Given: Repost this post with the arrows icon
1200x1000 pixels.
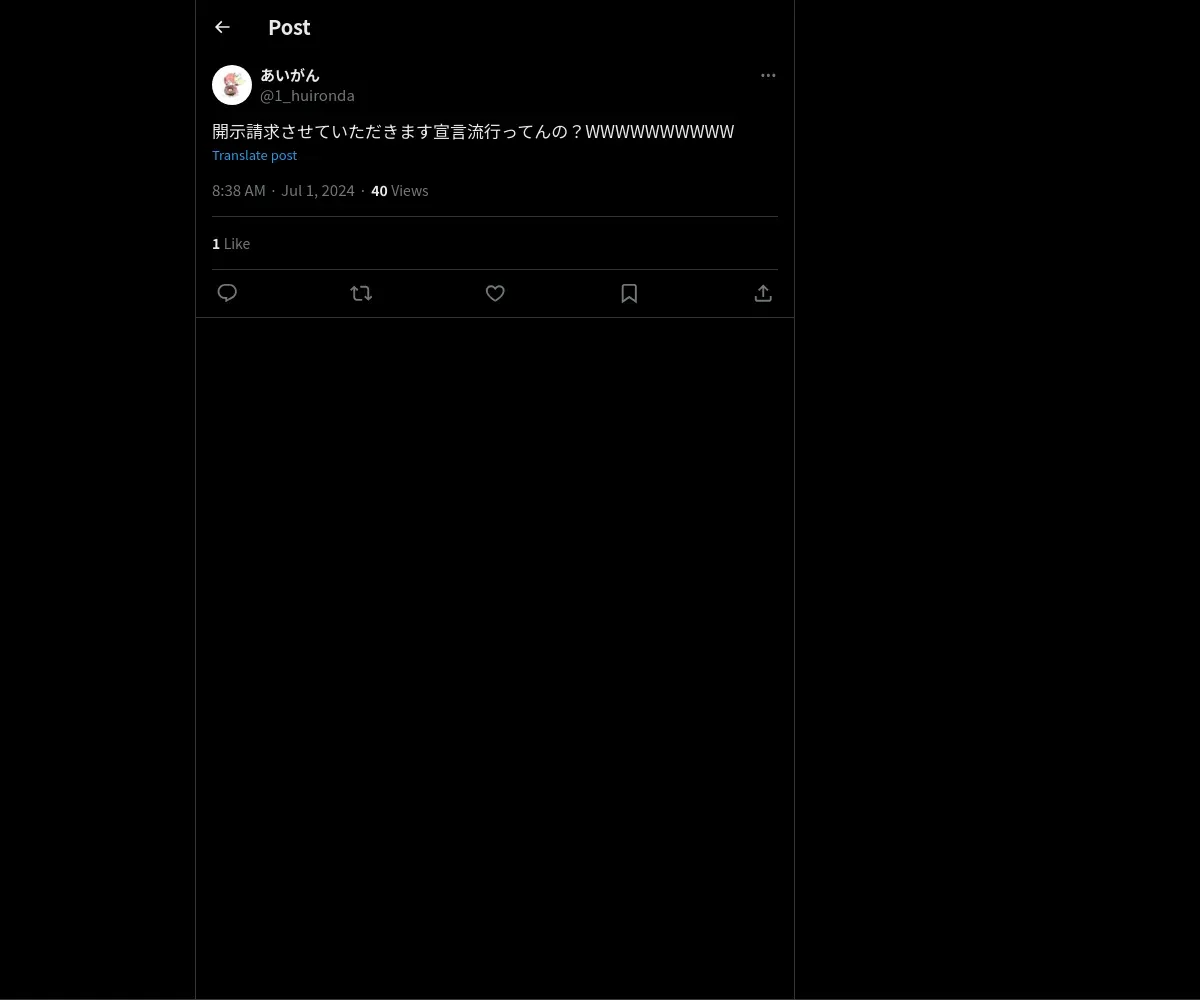Looking at the screenshot, I should click(361, 293).
